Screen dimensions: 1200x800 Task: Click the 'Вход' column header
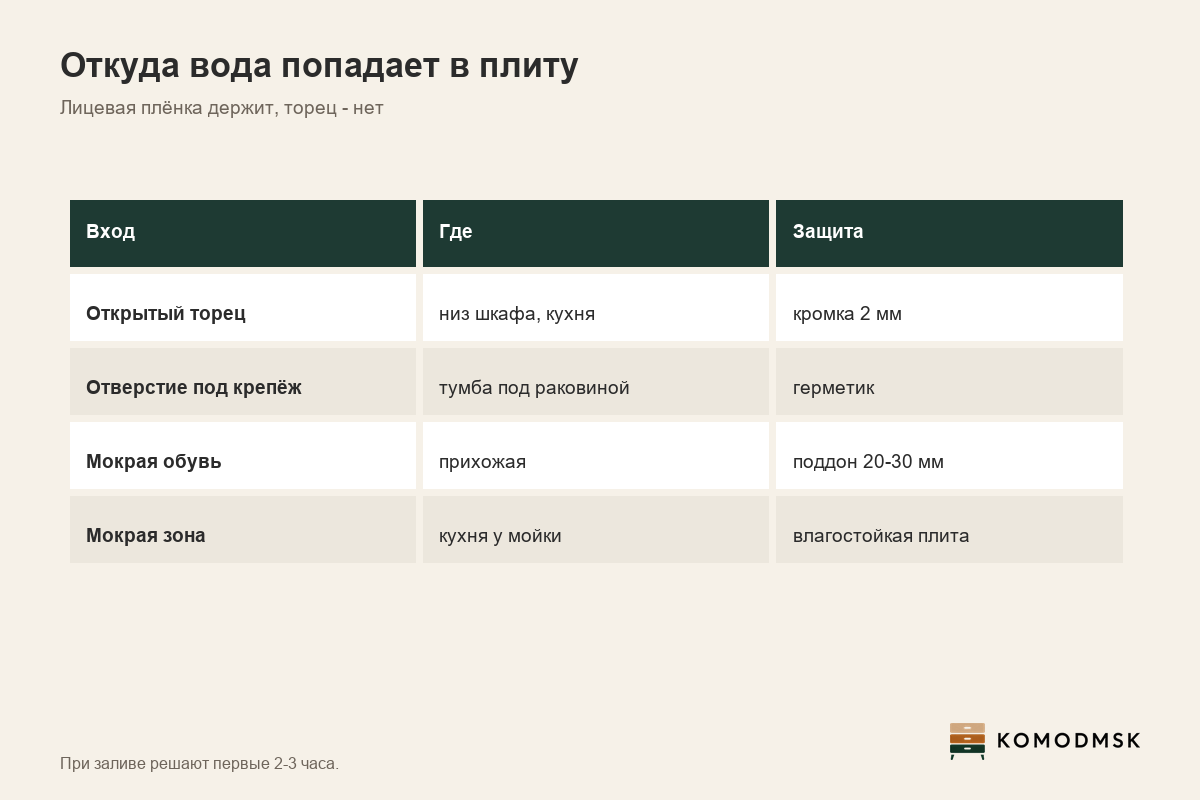(243, 233)
